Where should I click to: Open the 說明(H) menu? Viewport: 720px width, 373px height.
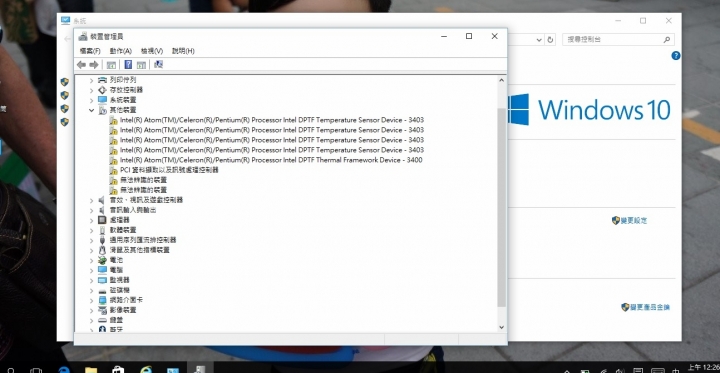pyautogui.click(x=183, y=51)
